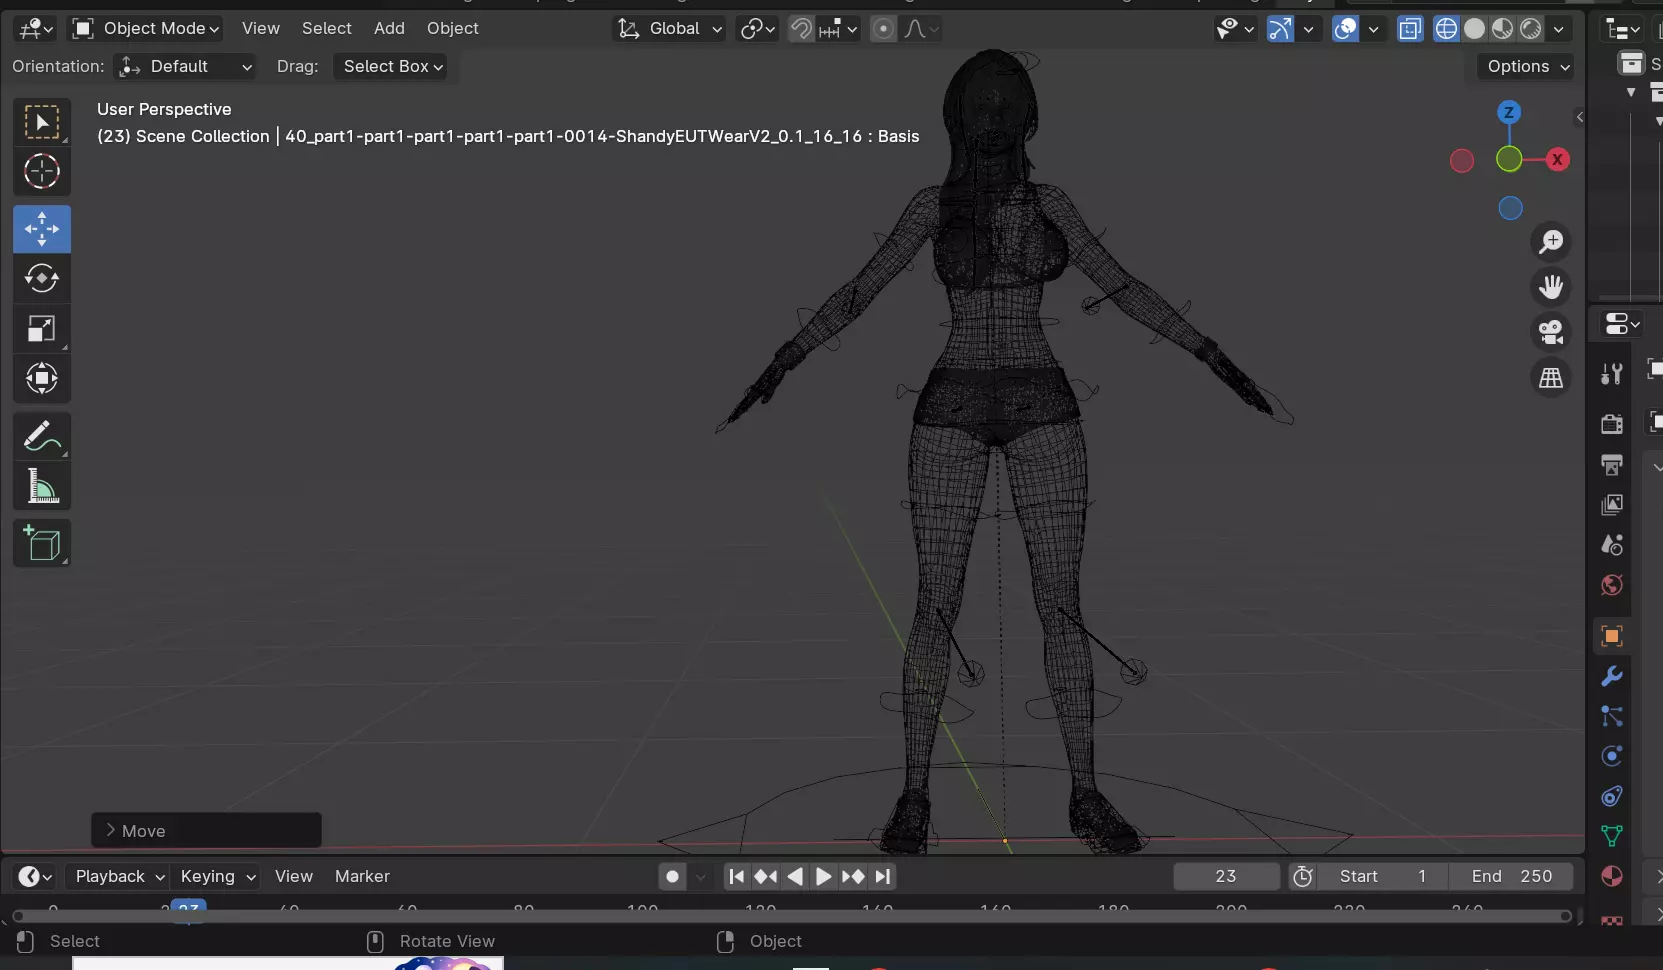The image size is (1663, 970).
Task: Expand the Move operator panel
Action: click(x=206, y=831)
